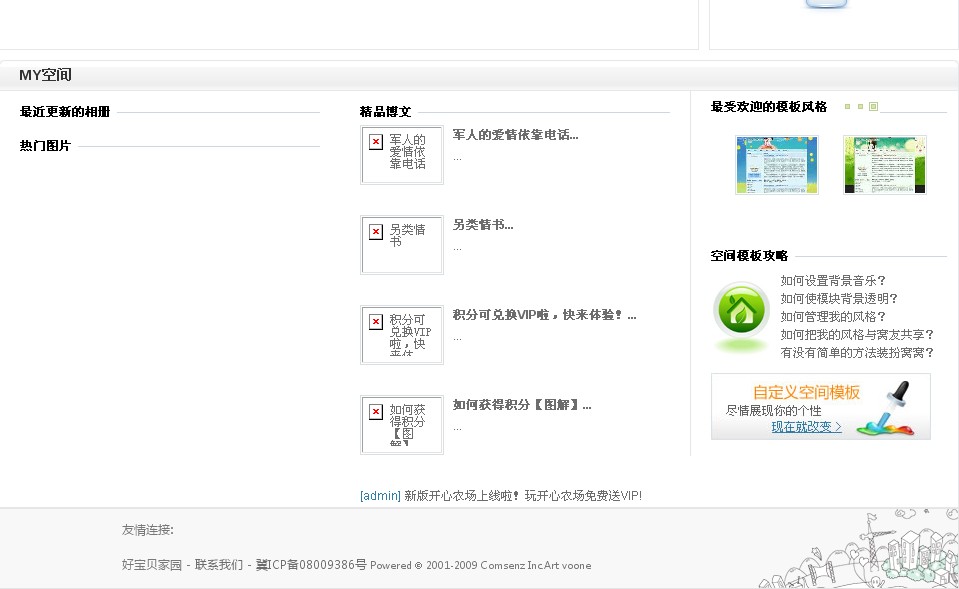The image size is (959, 589).
Task: Click 最受欢迎的模板风格 heading
Action: click(x=769, y=107)
